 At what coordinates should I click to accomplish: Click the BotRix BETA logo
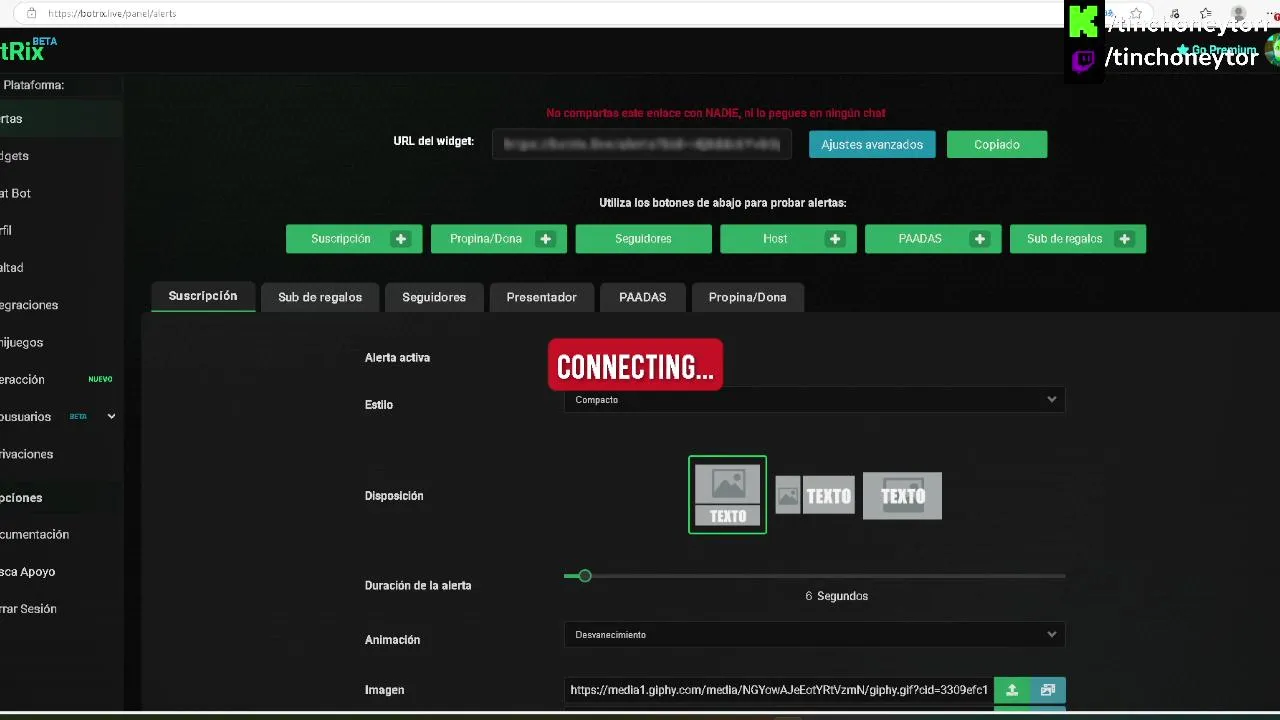(x=28, y=50)
